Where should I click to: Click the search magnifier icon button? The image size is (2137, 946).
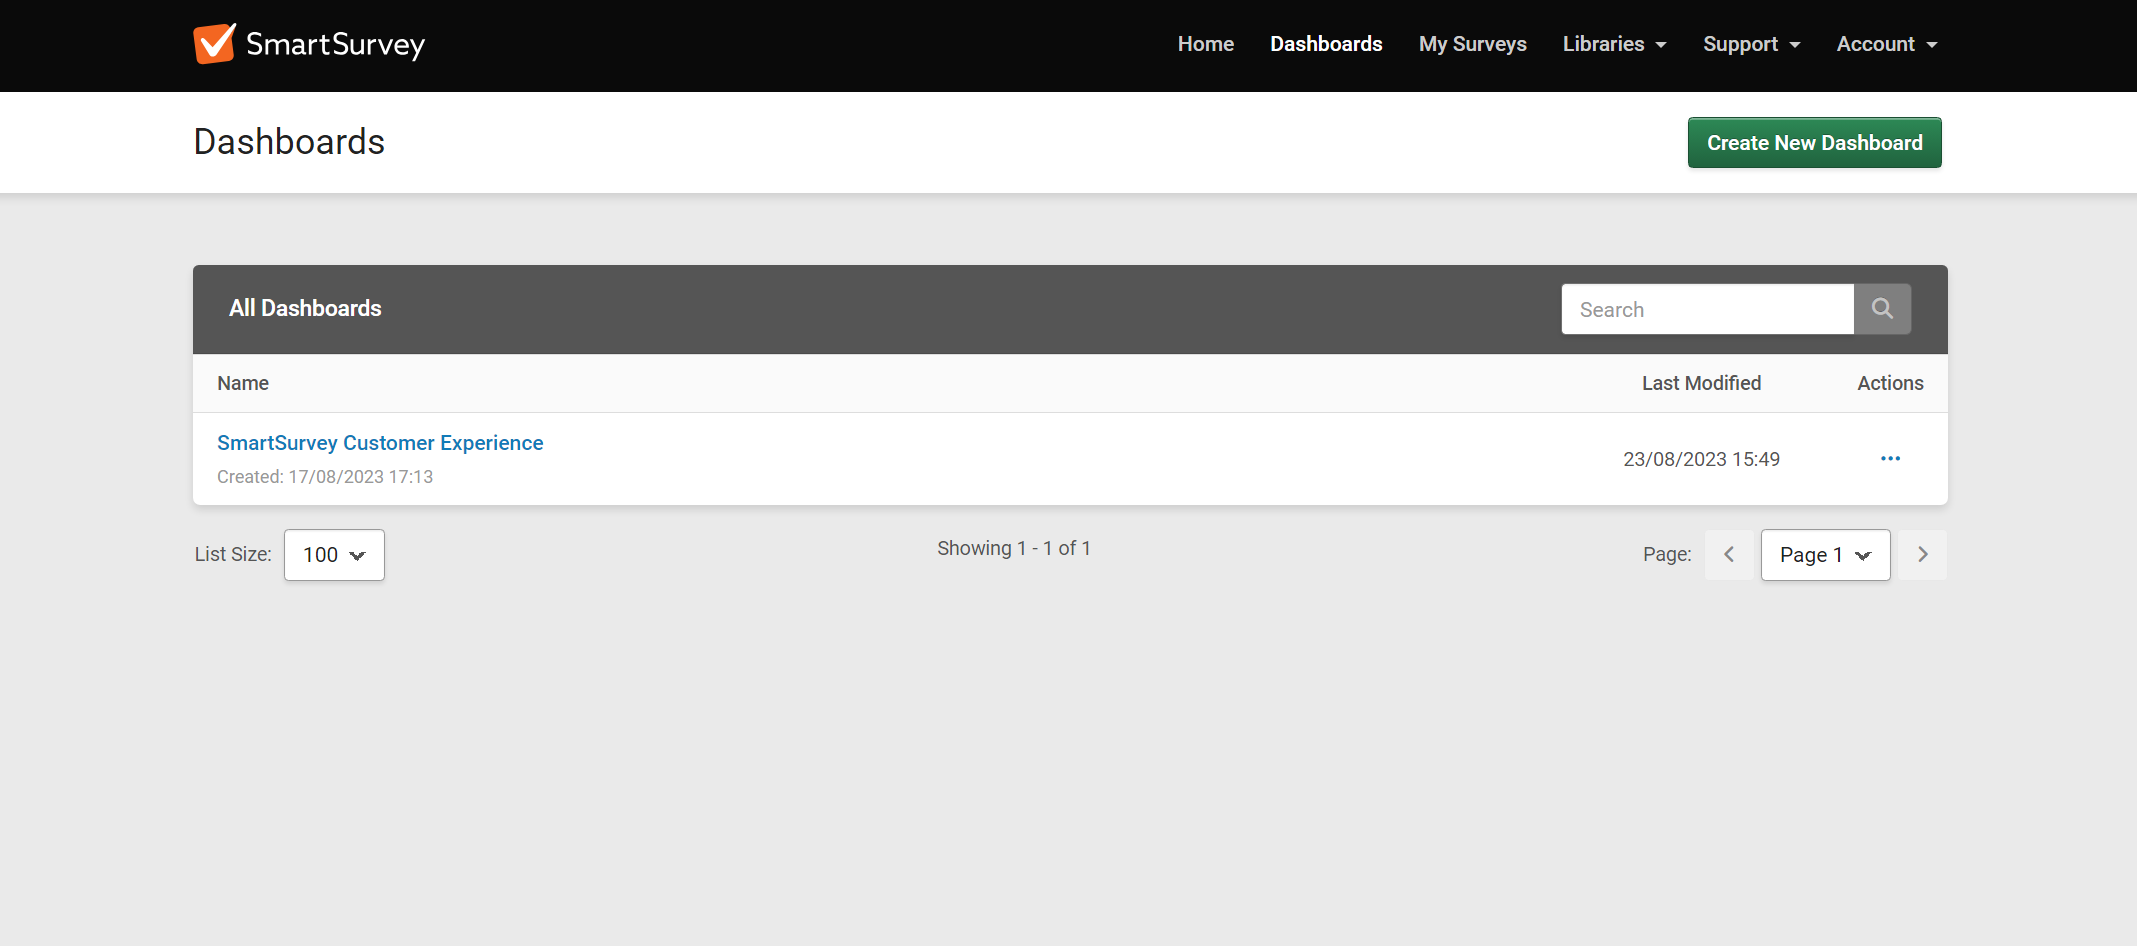coord(1882,309)
